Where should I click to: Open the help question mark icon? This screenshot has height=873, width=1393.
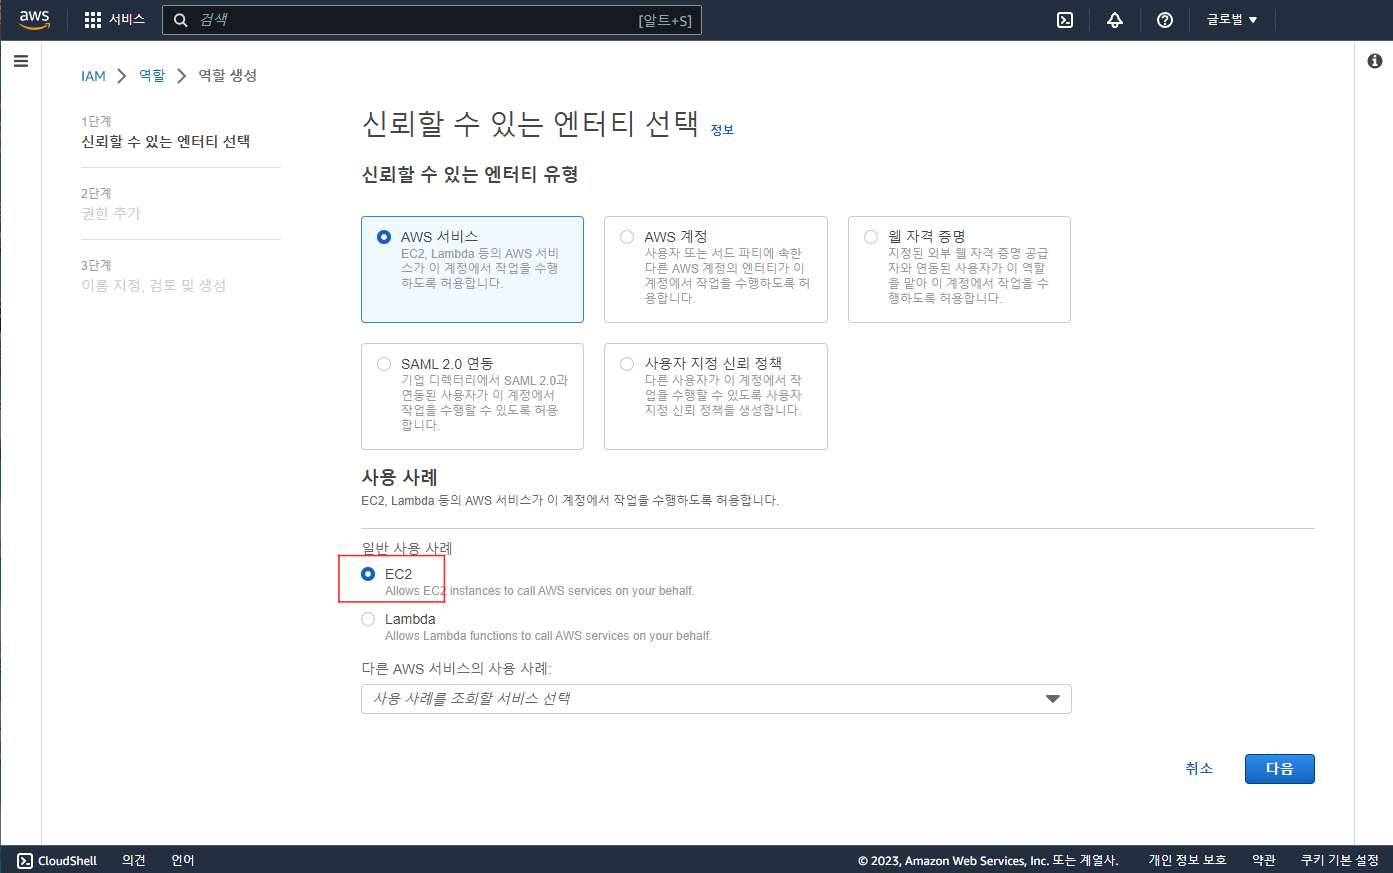1165,20
